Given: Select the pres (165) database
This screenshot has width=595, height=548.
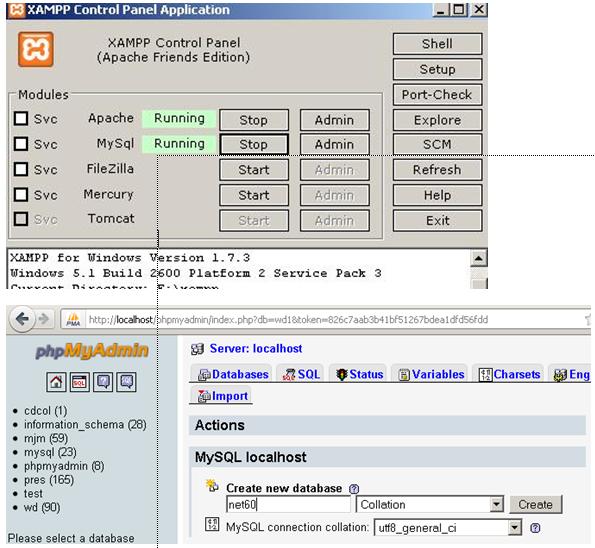Looking at the screenshot, I should (x=49, y=480).
